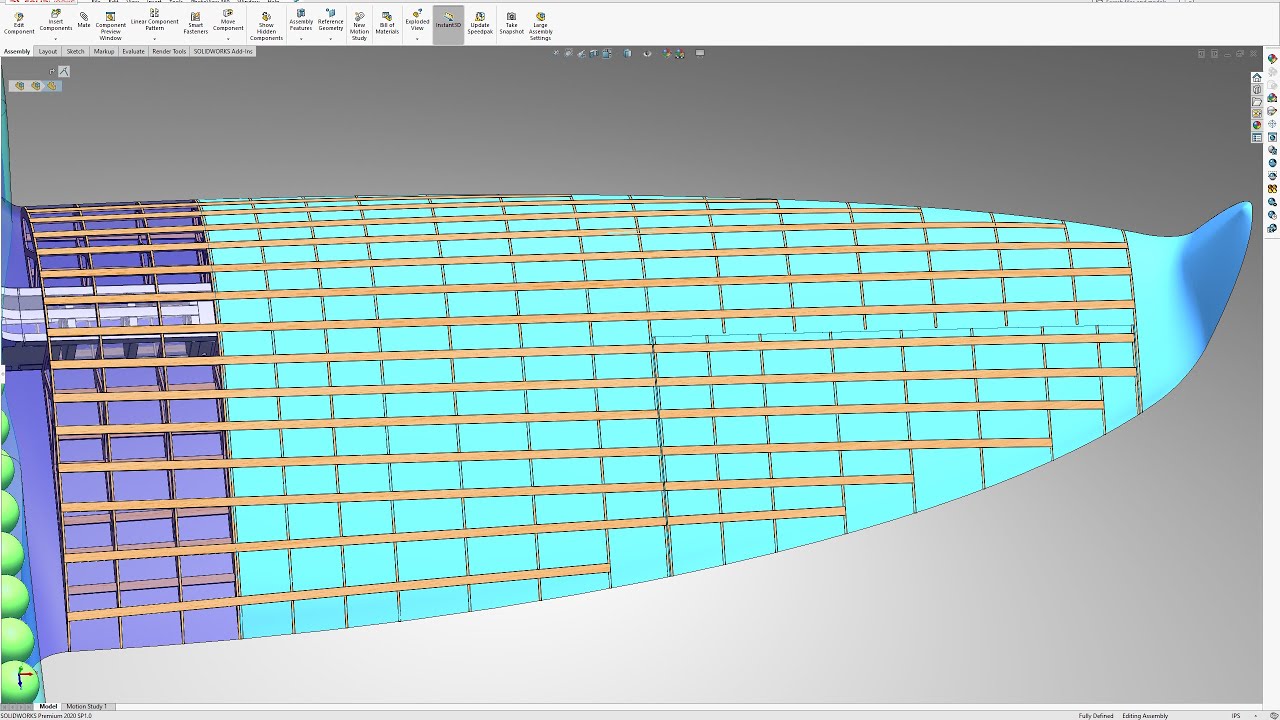This screenshot has height=720, width=1280.
Task: Create a New Motion Study
Action: pos(359,26)
